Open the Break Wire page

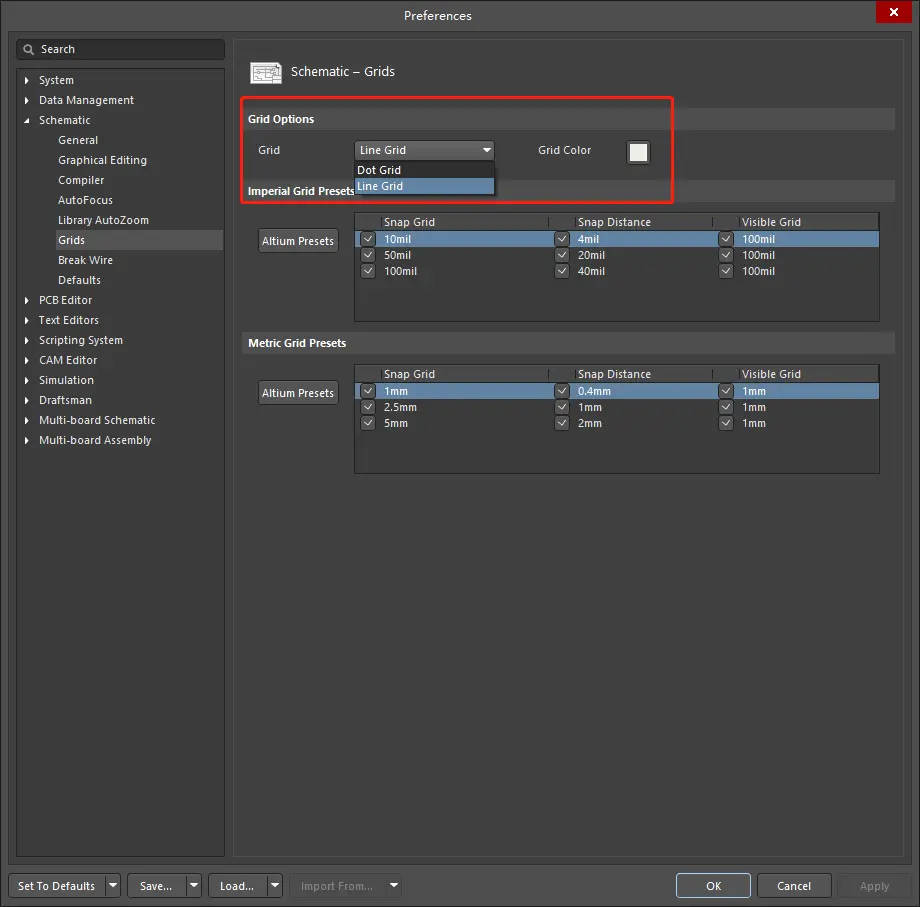[x=85, y=260]
